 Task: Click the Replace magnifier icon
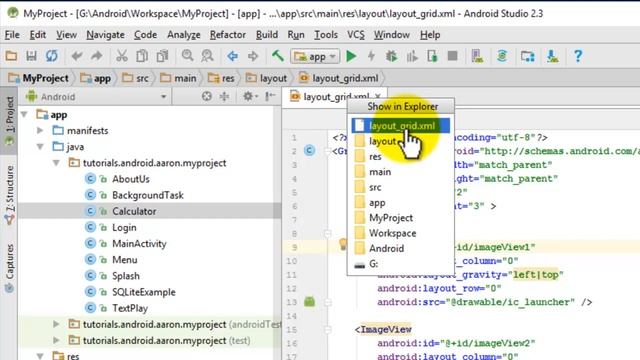(x=207, y=56)
